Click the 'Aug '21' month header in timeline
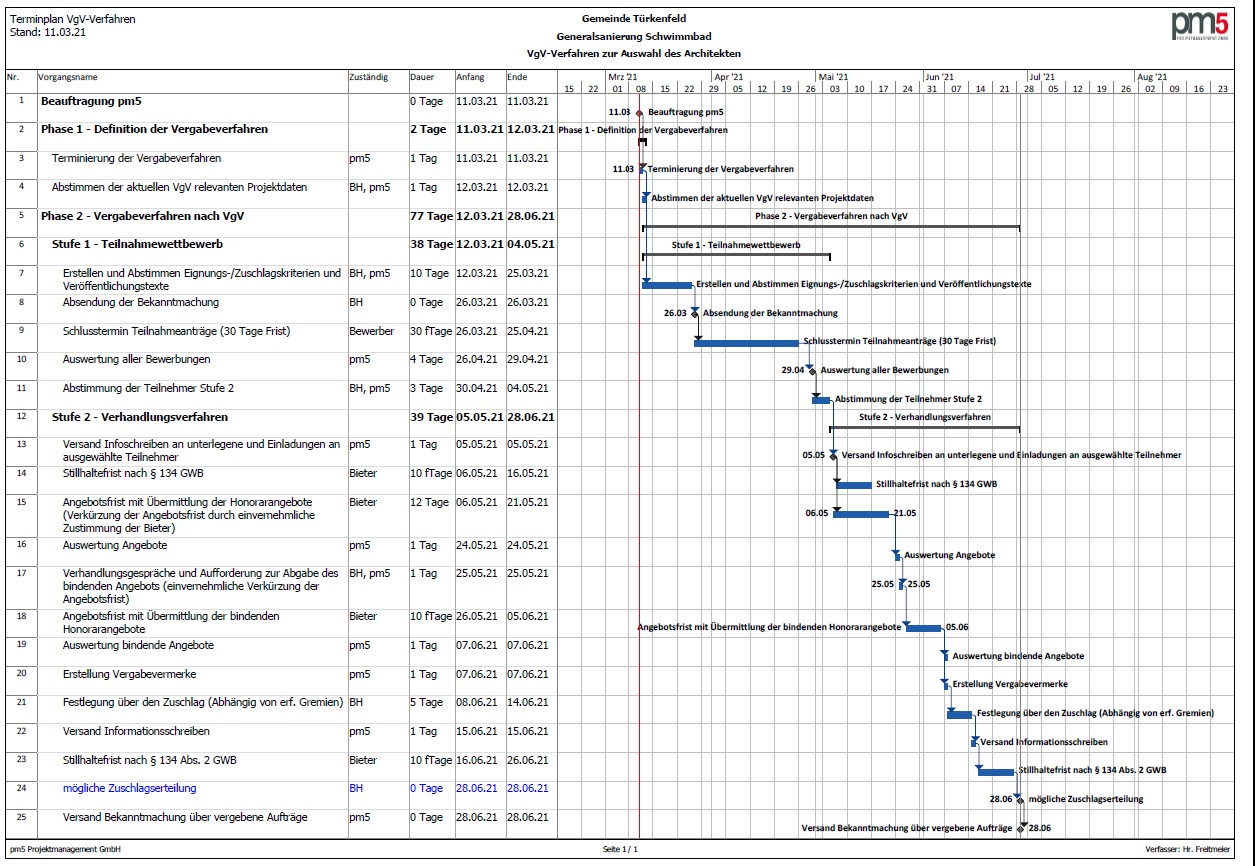This screenshot has height=866, width=1255. tap(1151, 76)
